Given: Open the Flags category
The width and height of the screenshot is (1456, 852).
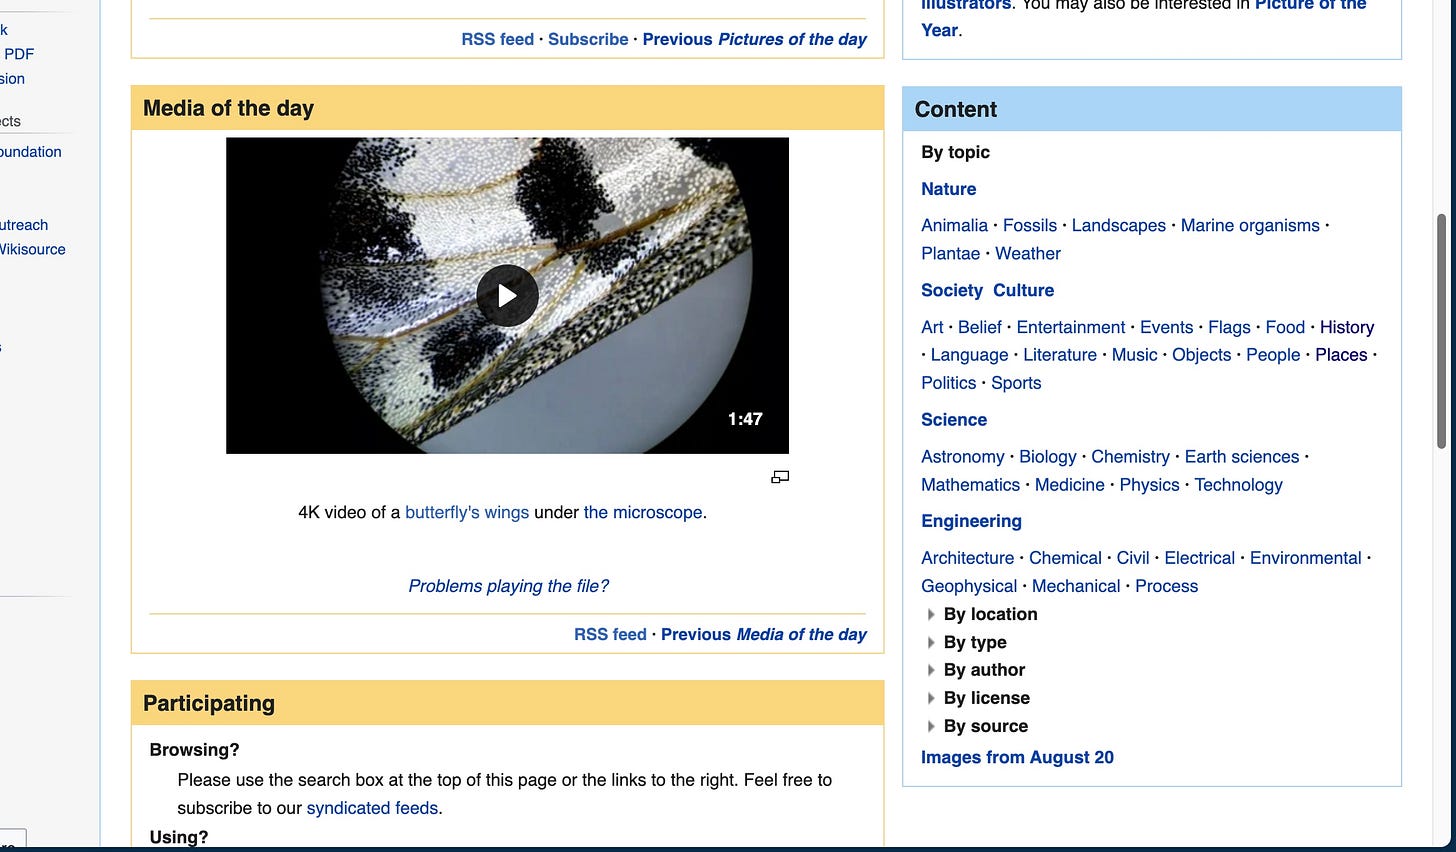Looking at the screenshot, I should point(1229,327).
